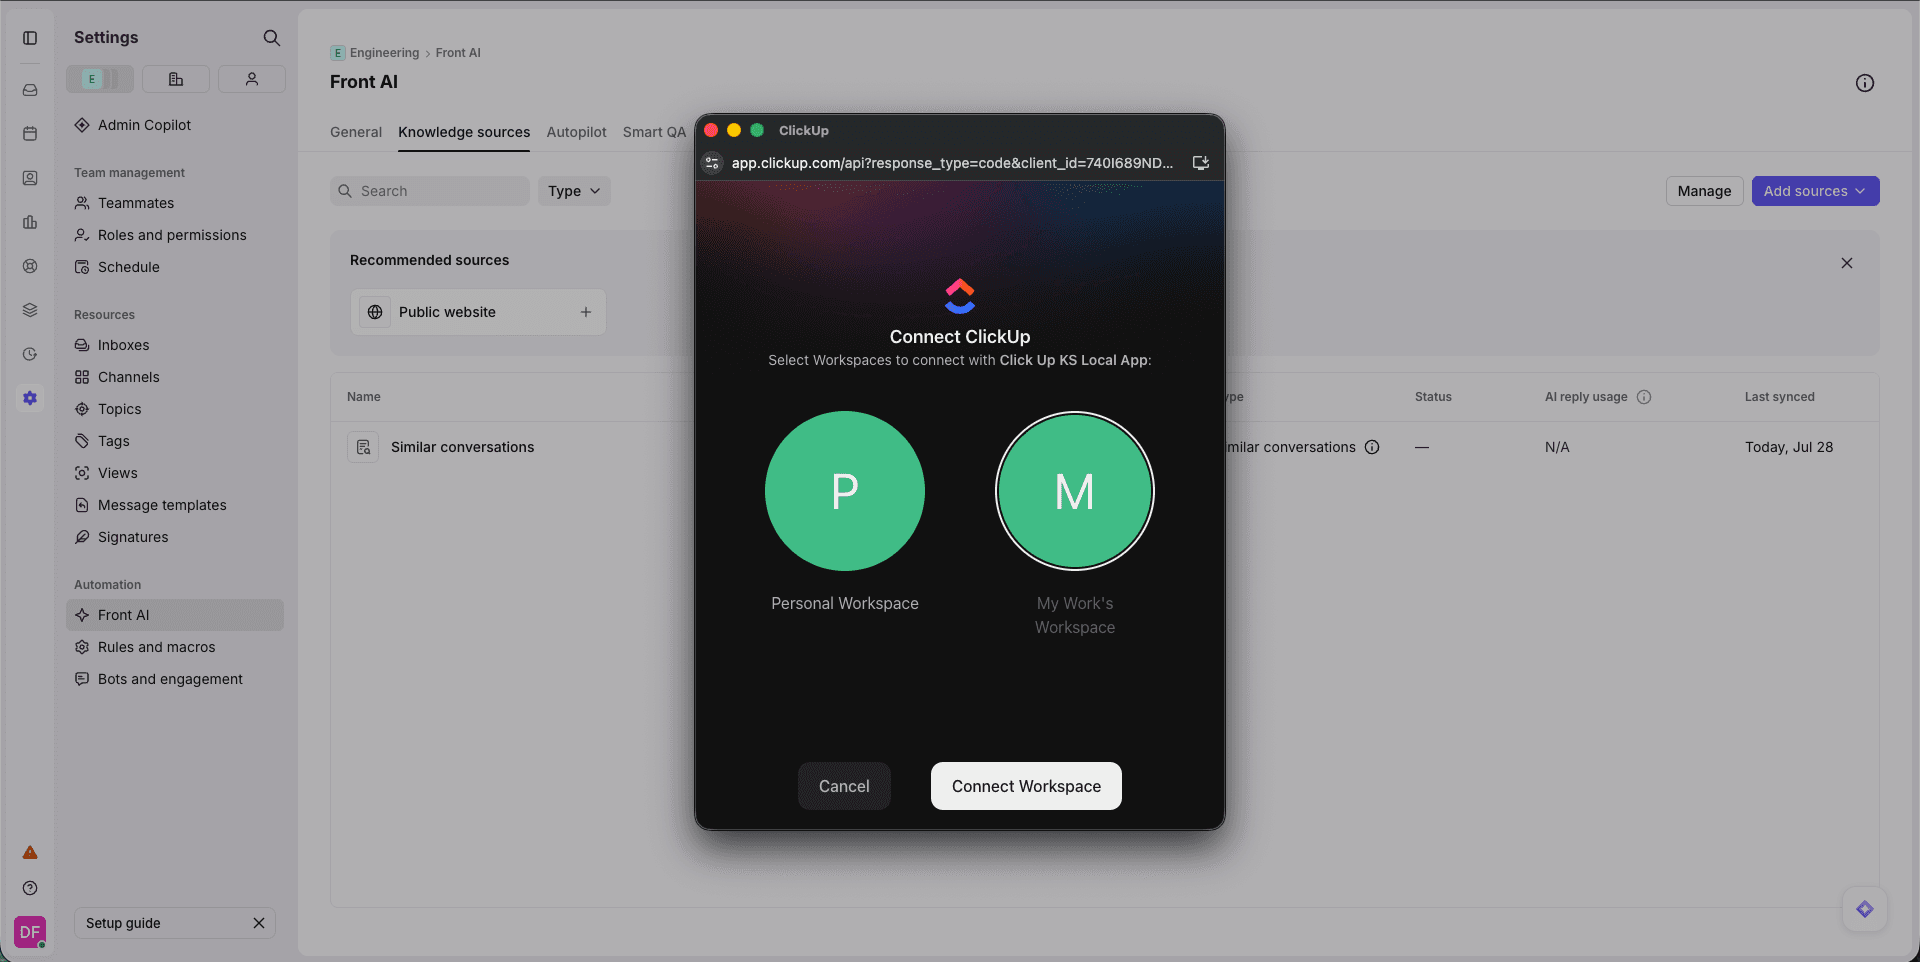This screenshot has height=962, width=1920.
Task: Switch to the company settings building icon
Action: coord(176,79)
